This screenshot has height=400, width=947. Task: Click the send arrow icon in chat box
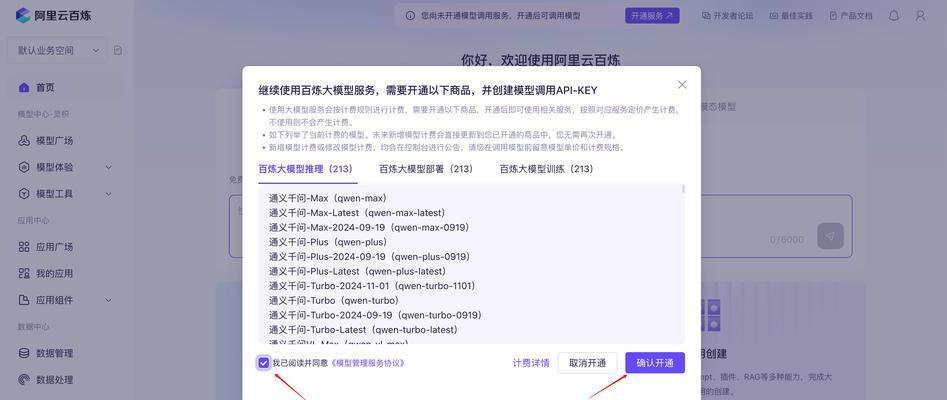click(x=830, y=236)
